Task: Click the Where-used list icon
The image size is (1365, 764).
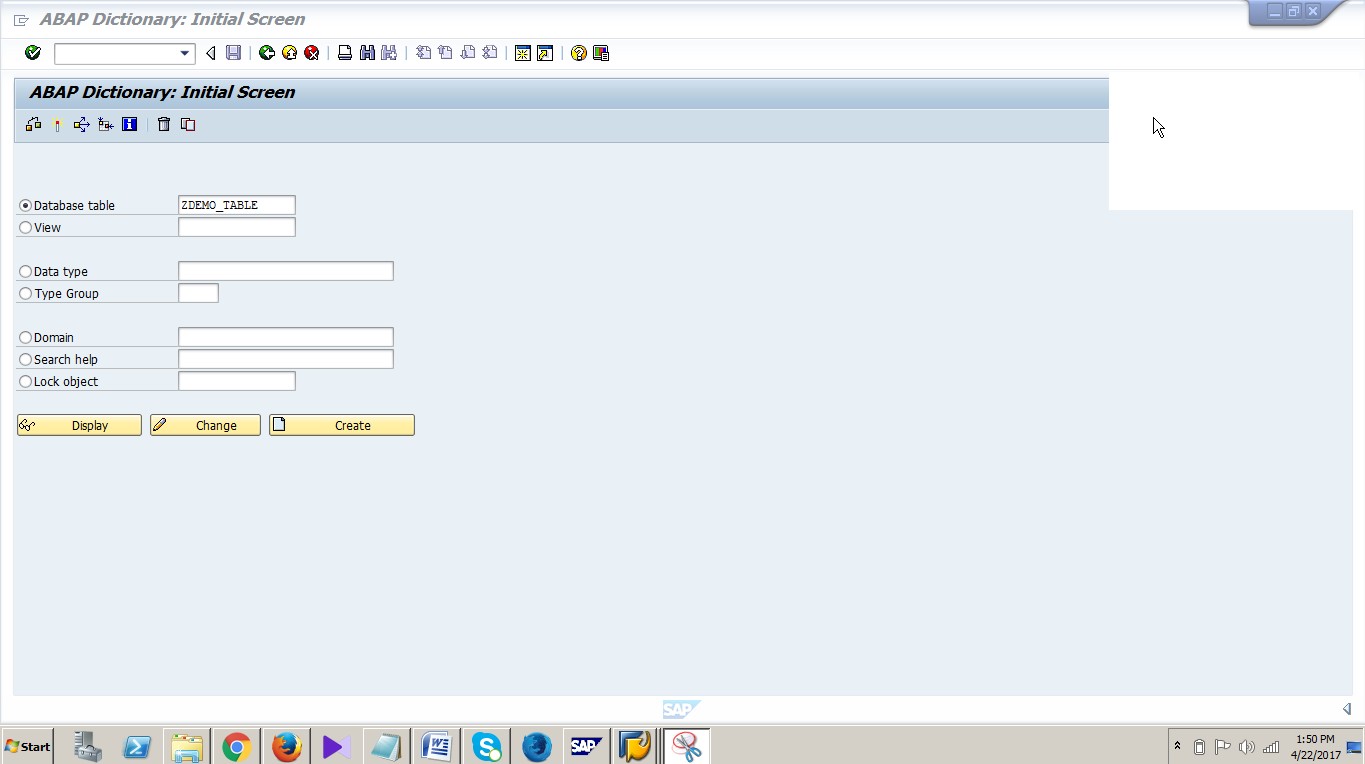Action: pyautogui.click(x=81, y=124)
